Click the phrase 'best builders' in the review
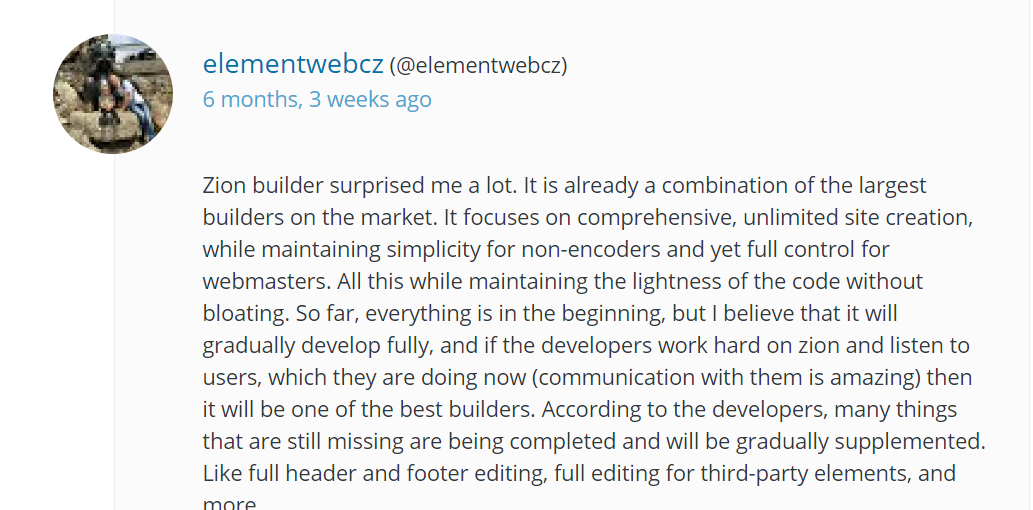 [x=472, y=410]
